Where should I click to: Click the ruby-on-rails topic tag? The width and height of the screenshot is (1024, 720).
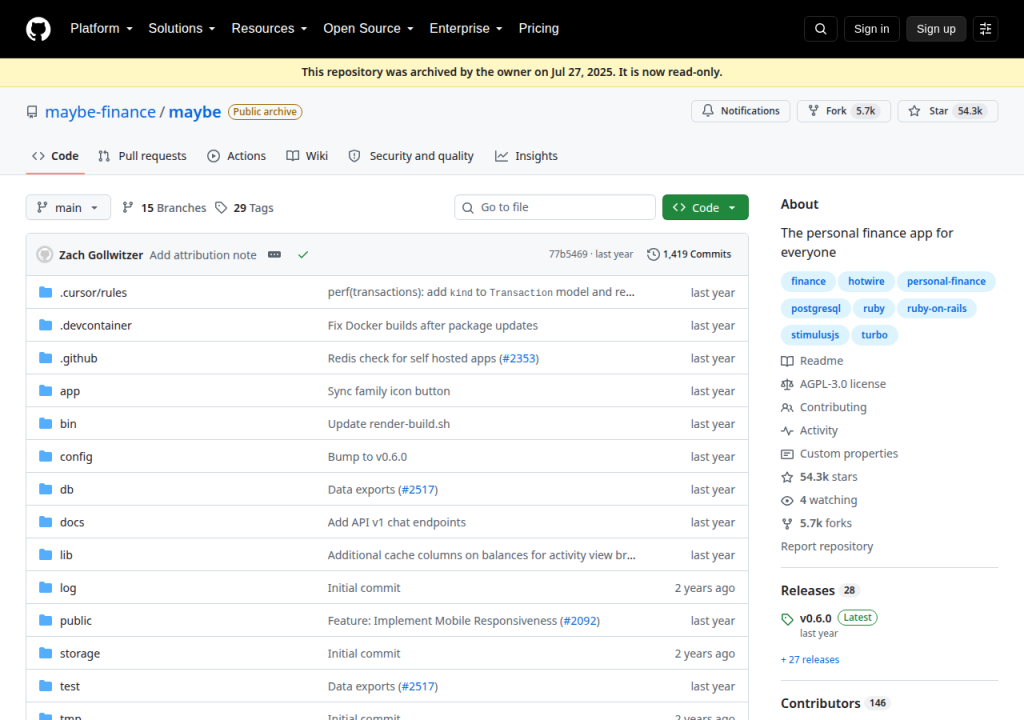(936, 308)
